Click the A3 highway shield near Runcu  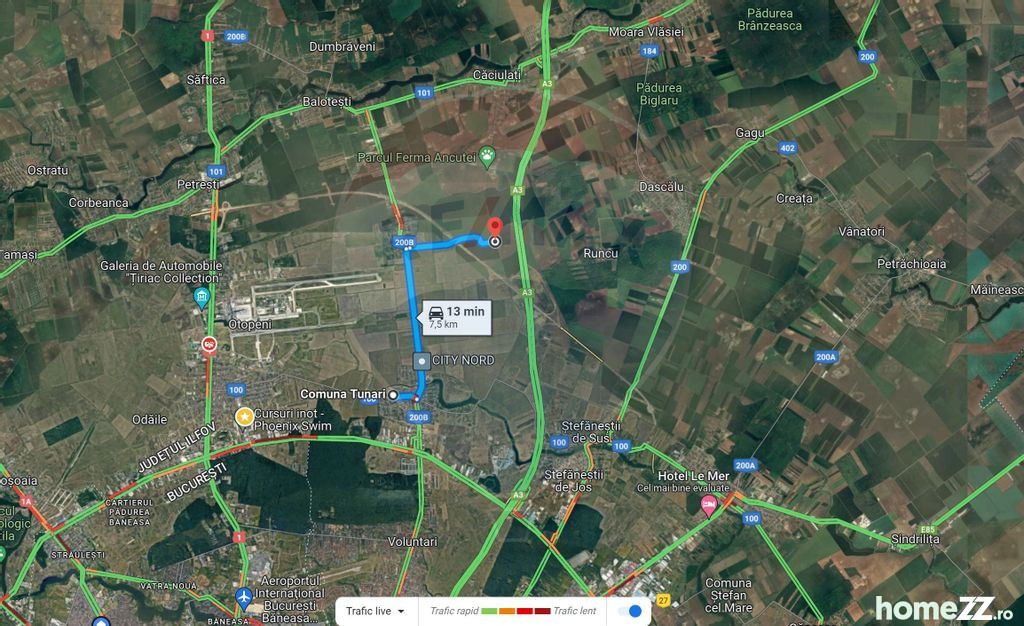pos(527,292)
